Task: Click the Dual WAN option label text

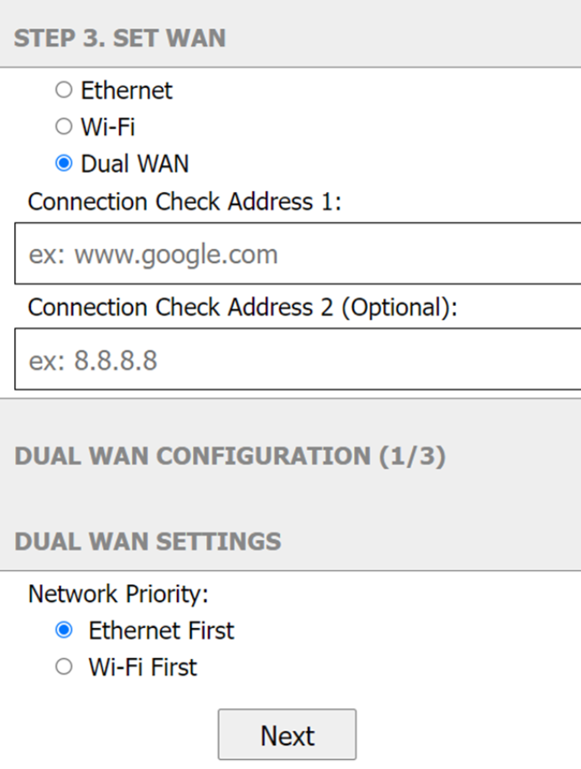Action: click(x=135, y=164)
